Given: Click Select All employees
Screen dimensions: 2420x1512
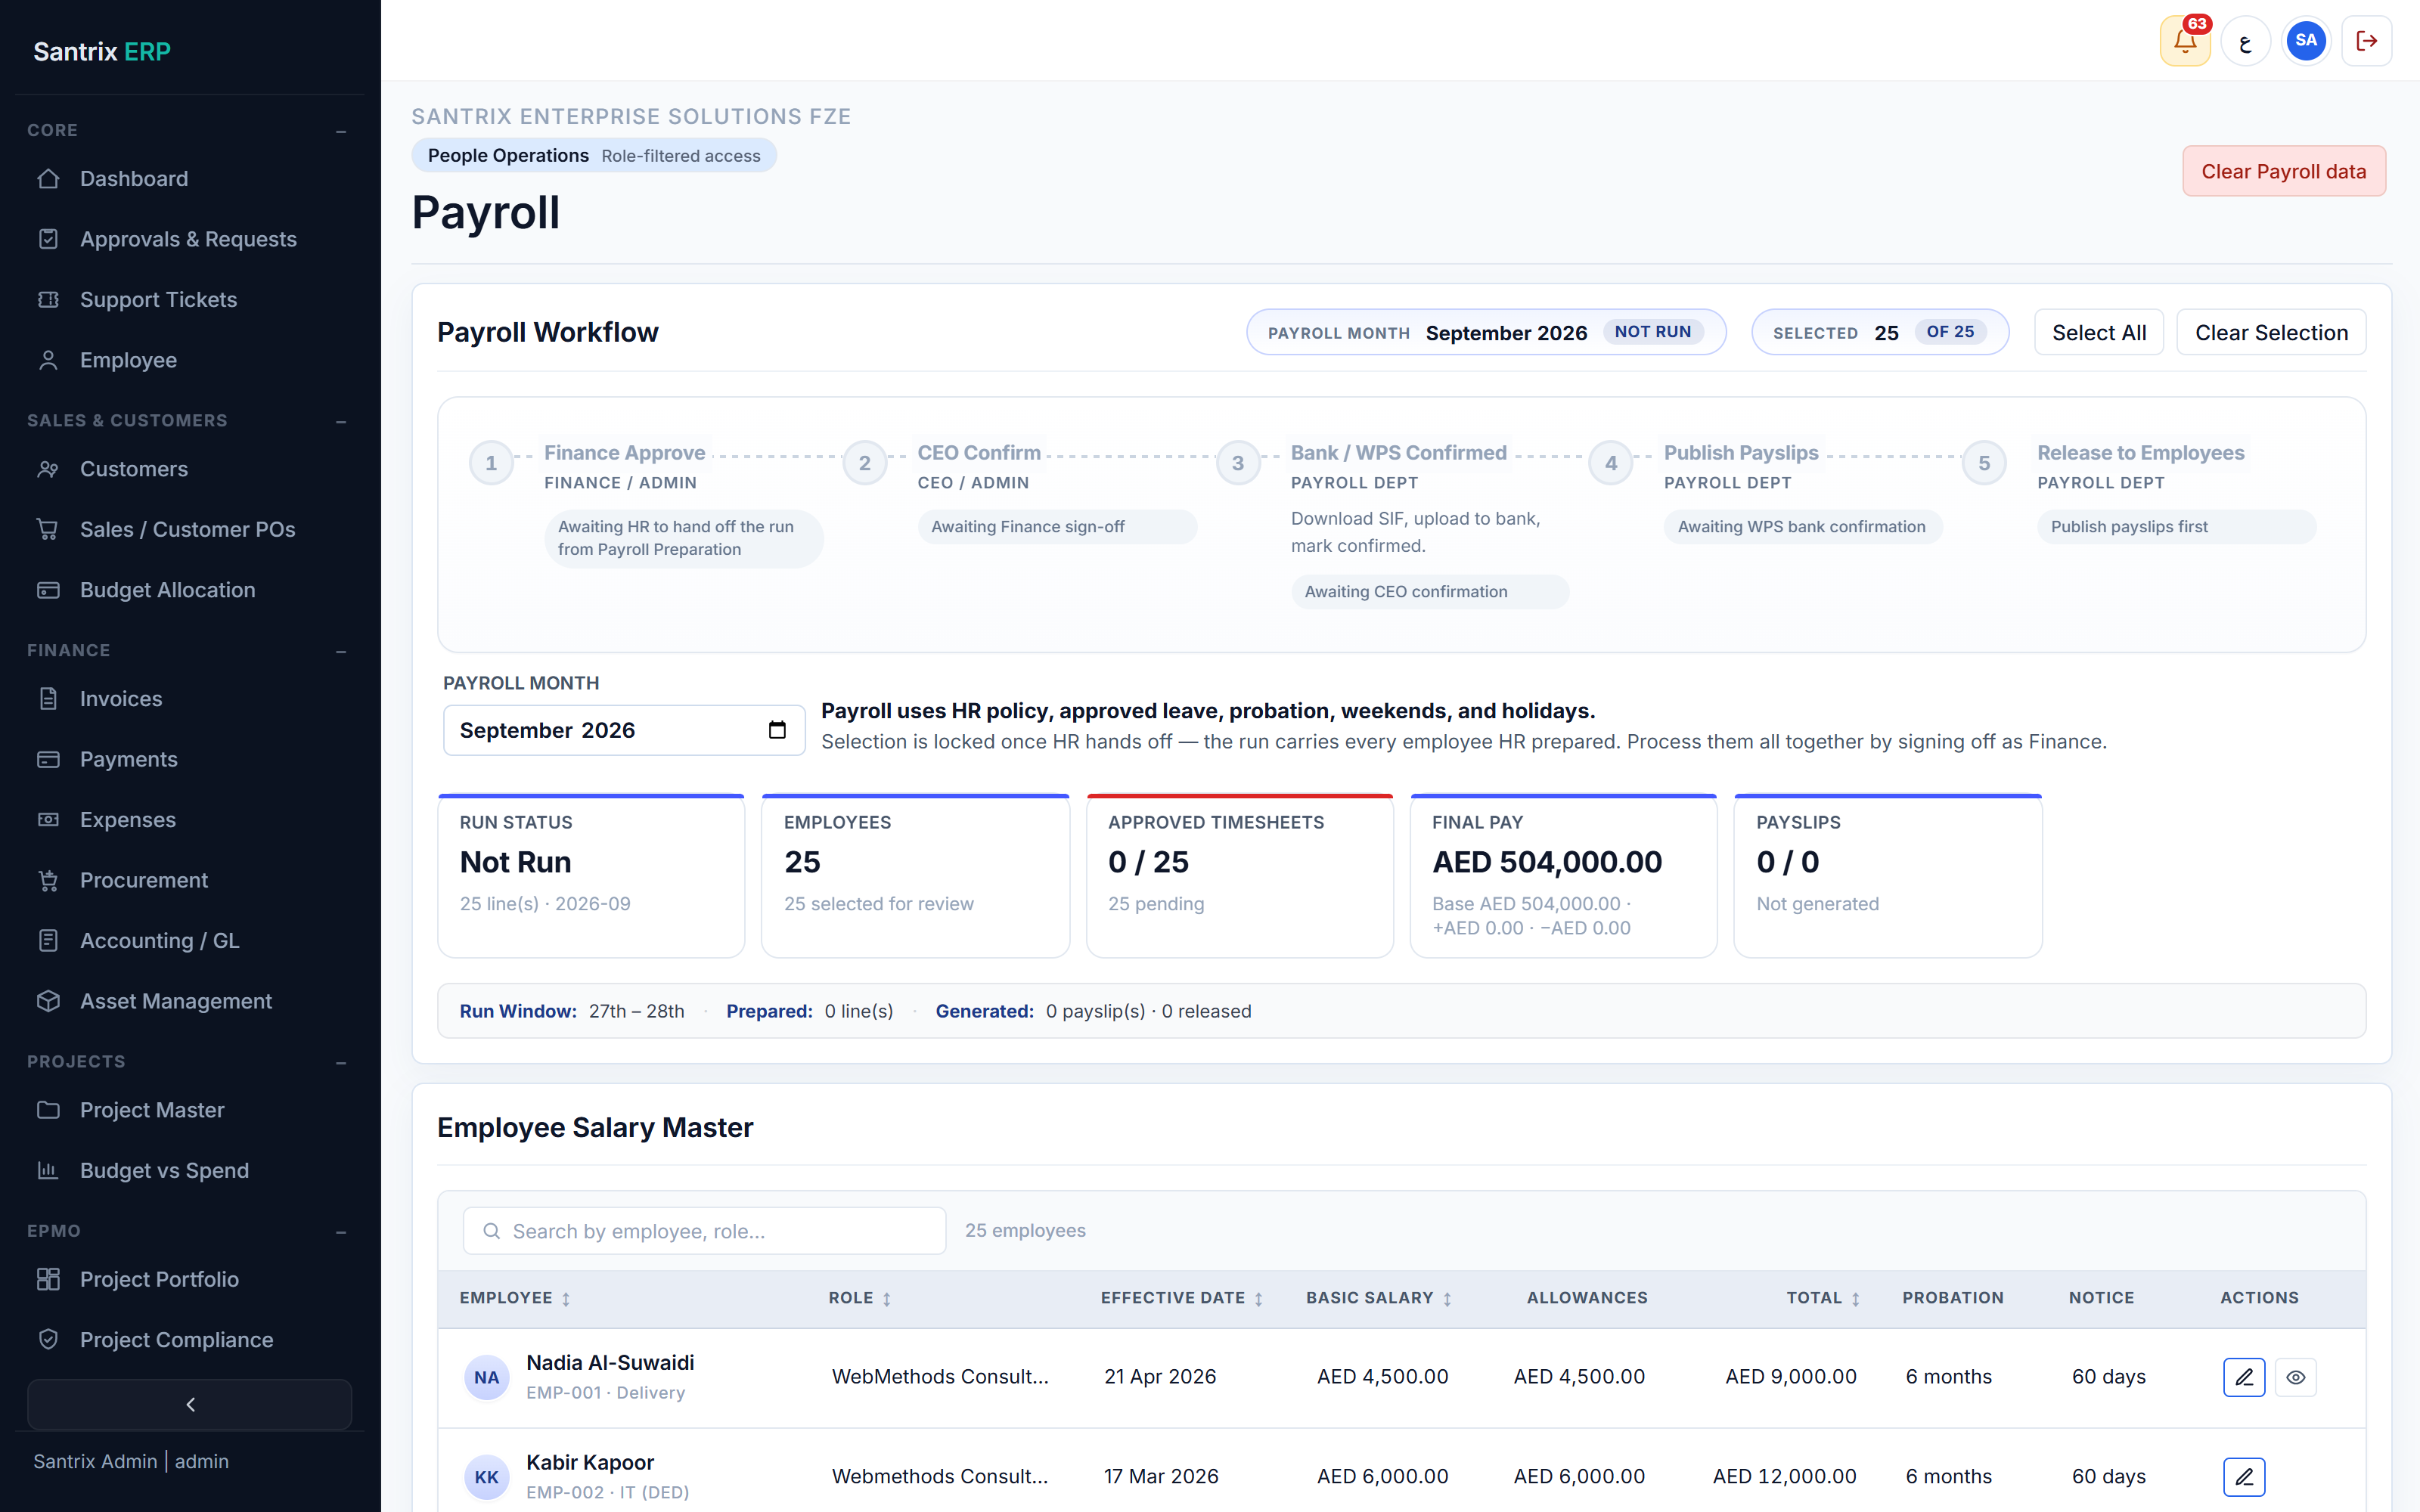Looking at the screenshot, I should (2099, 333).
